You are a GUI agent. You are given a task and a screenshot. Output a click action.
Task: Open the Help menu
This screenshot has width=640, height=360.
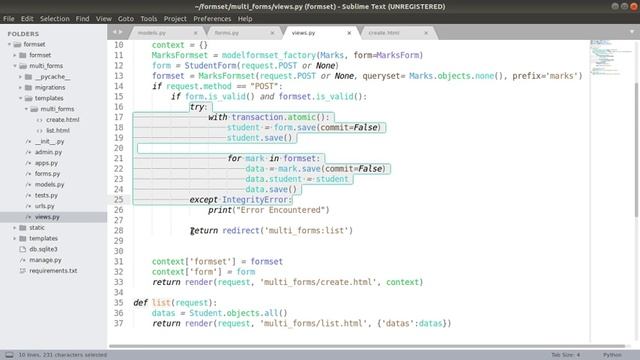pos(245,19)
